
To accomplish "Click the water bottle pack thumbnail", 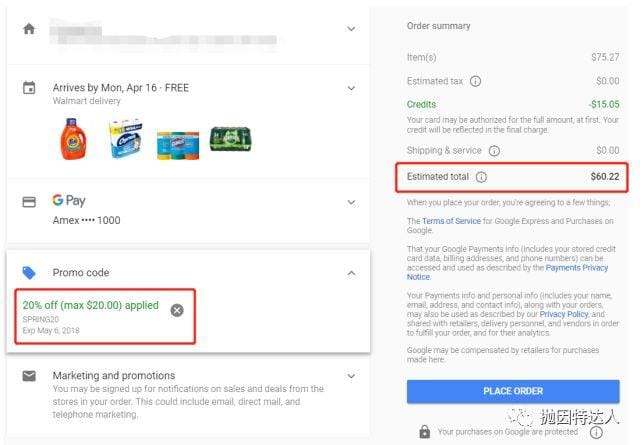I will 229,139.
